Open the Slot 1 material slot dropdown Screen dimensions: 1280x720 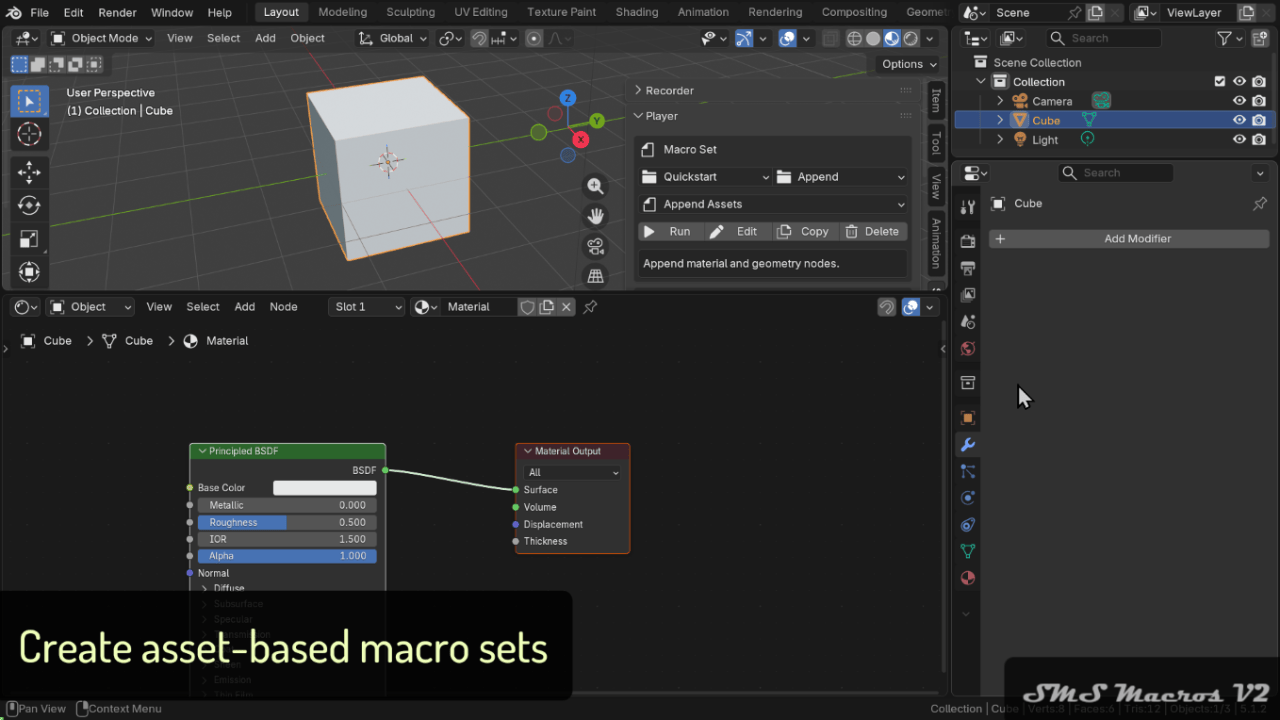point(366,307)
